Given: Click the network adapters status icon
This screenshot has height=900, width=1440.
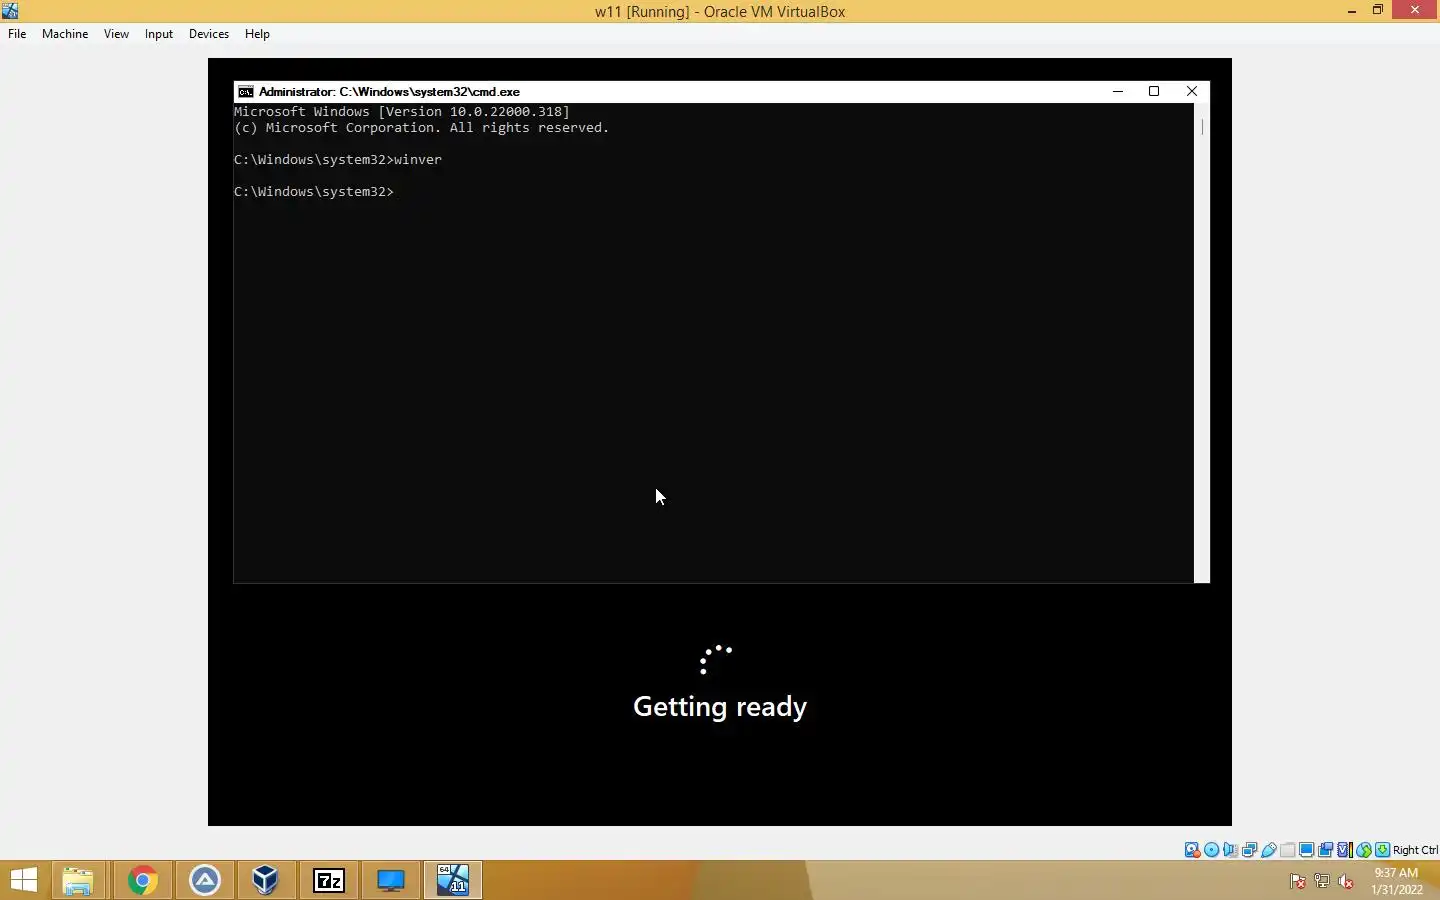Looking at the screenshot, I should (1249, 850).
